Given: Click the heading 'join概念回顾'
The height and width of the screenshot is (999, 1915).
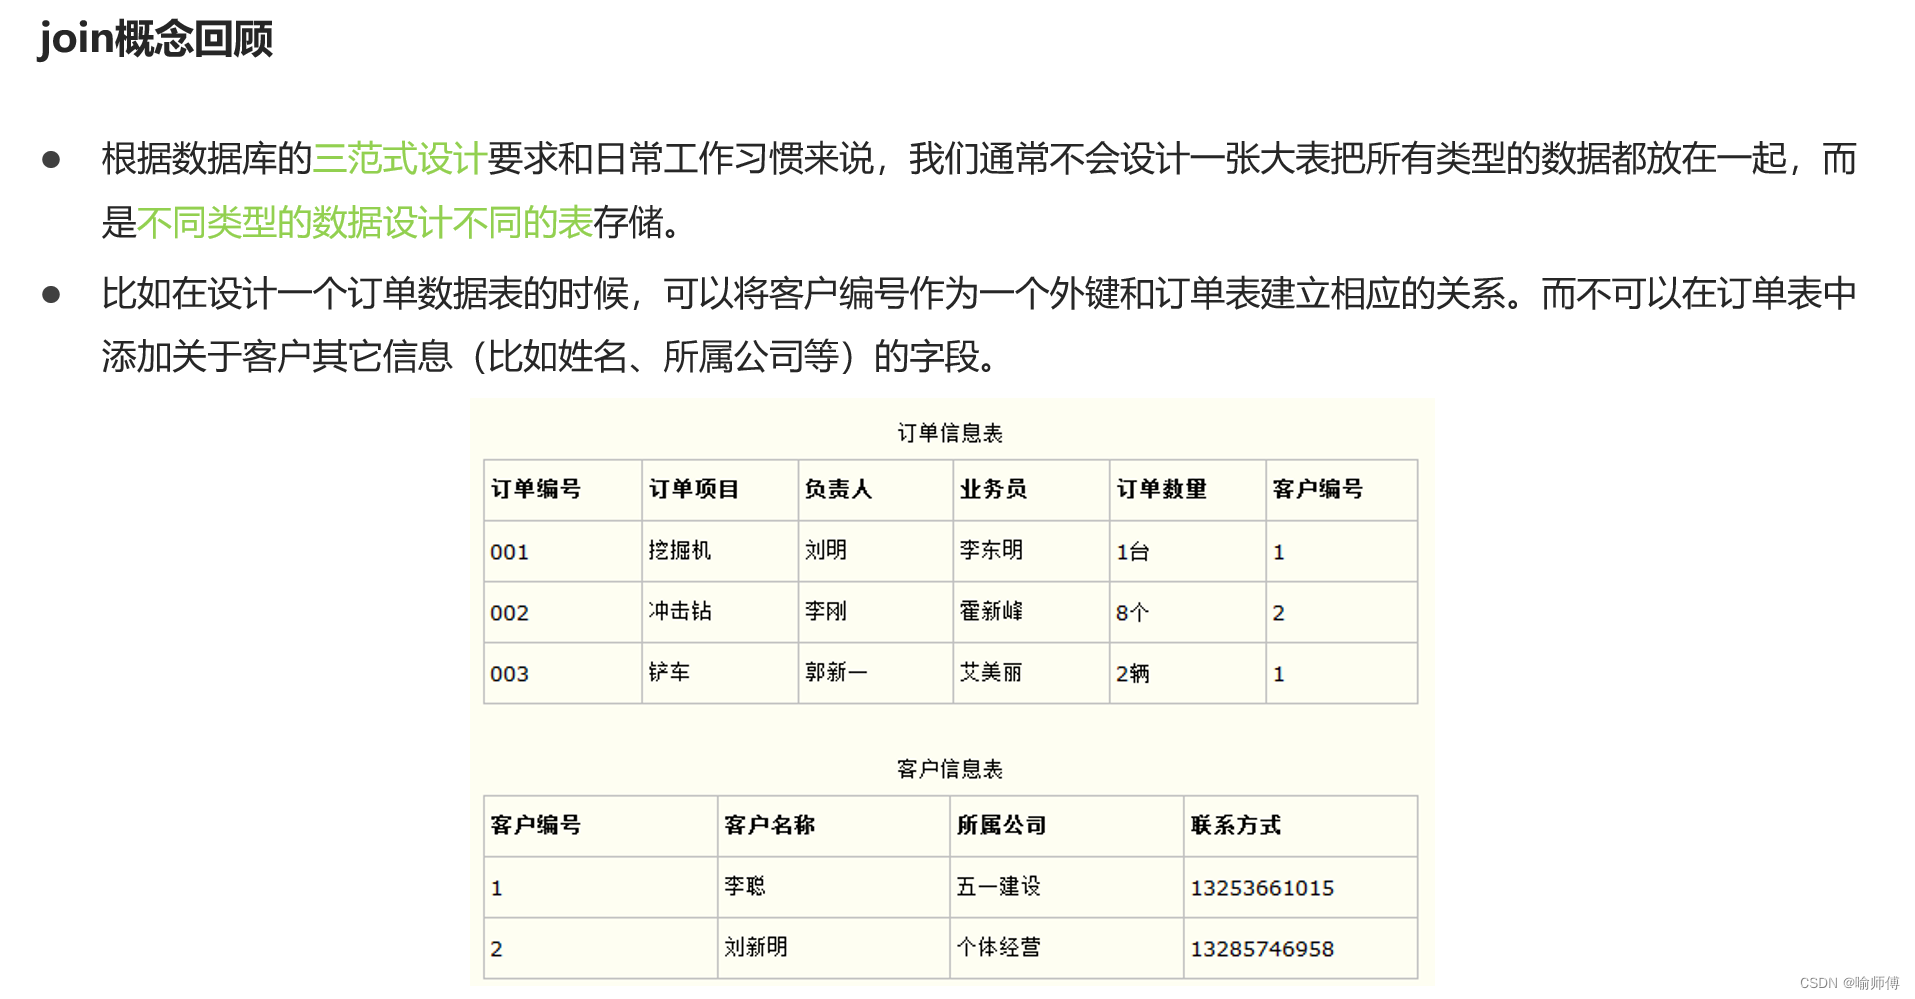Looking at the screenshot, I should 155,39.
